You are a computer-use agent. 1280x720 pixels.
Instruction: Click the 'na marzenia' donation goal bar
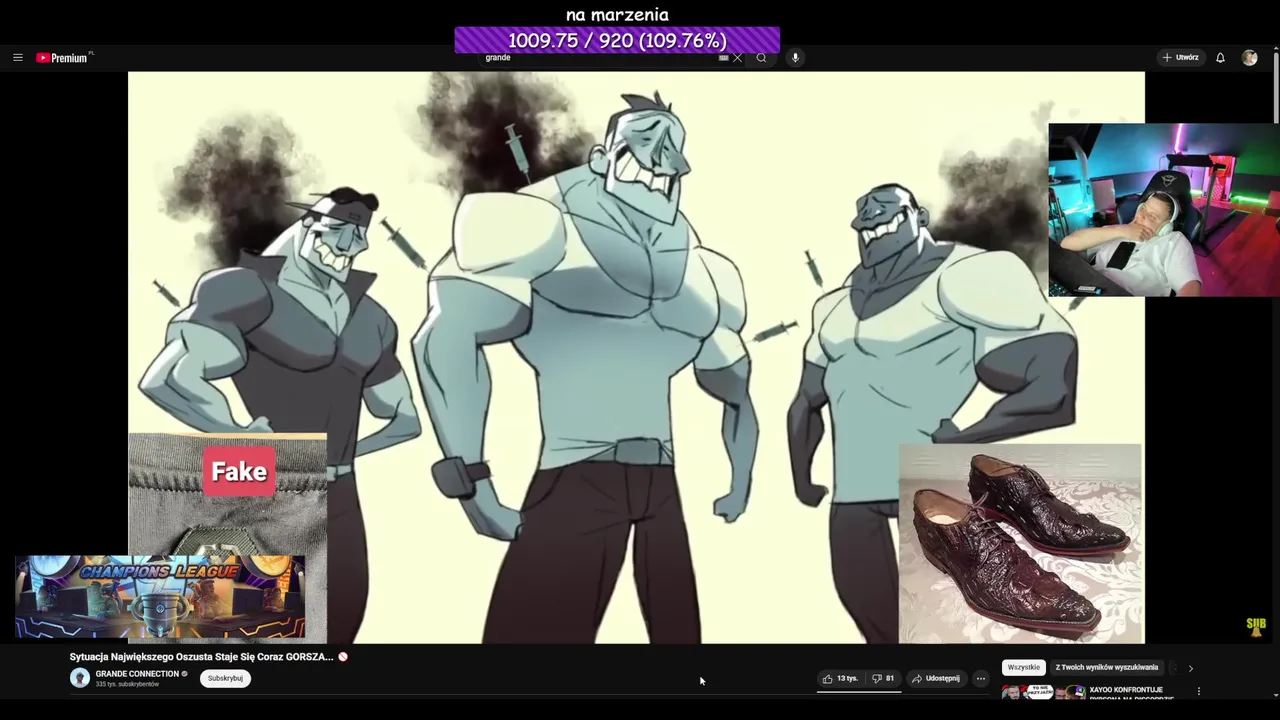(617, 40)
